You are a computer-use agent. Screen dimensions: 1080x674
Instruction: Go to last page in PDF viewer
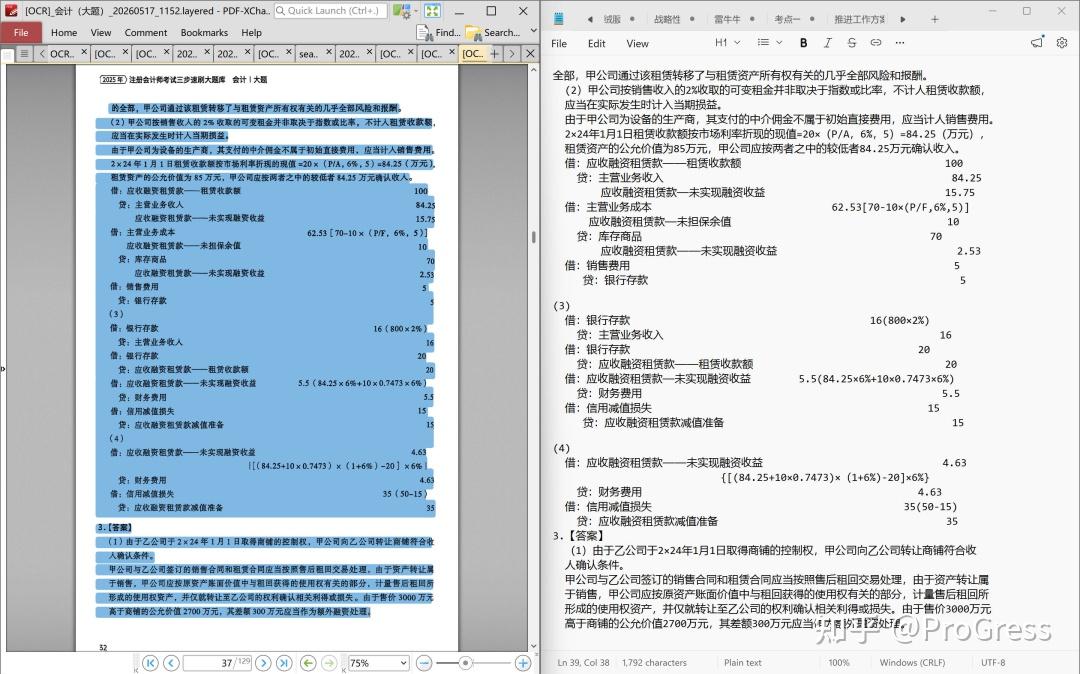(283, 663)
